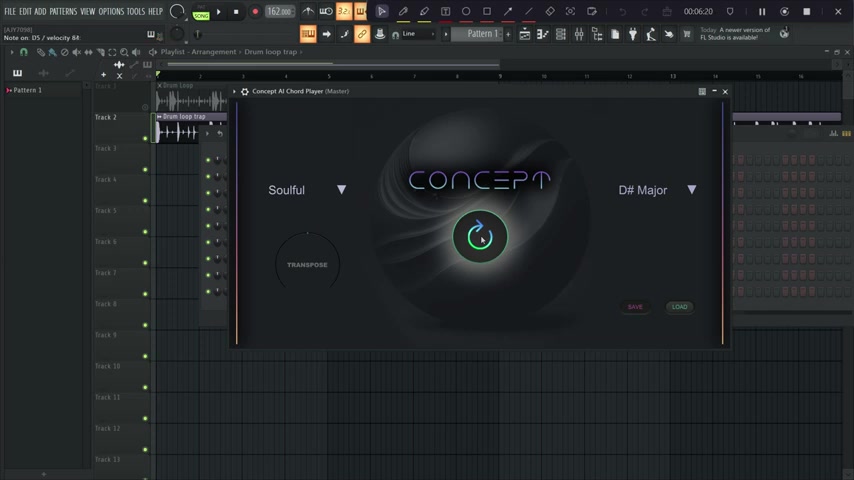Open the Mixer view icon
The height and width of the screenshot is (480, 854).
pyautogui.click(x=579, y=34)
